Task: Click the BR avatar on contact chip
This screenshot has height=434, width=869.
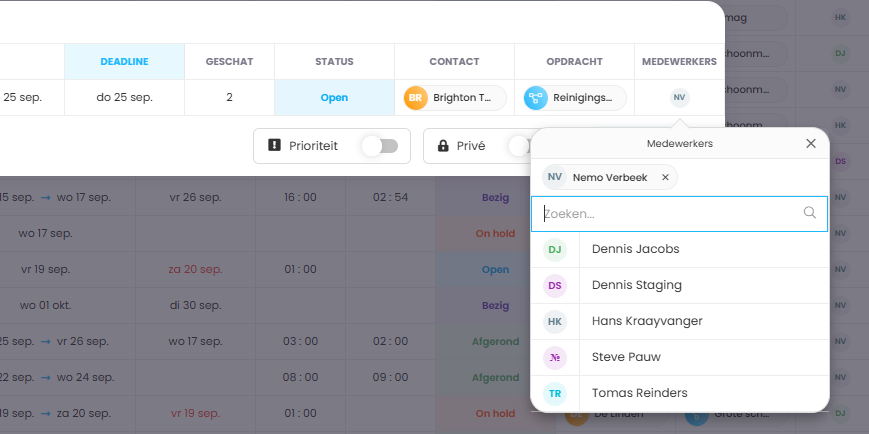Action: tap(415, 98)
